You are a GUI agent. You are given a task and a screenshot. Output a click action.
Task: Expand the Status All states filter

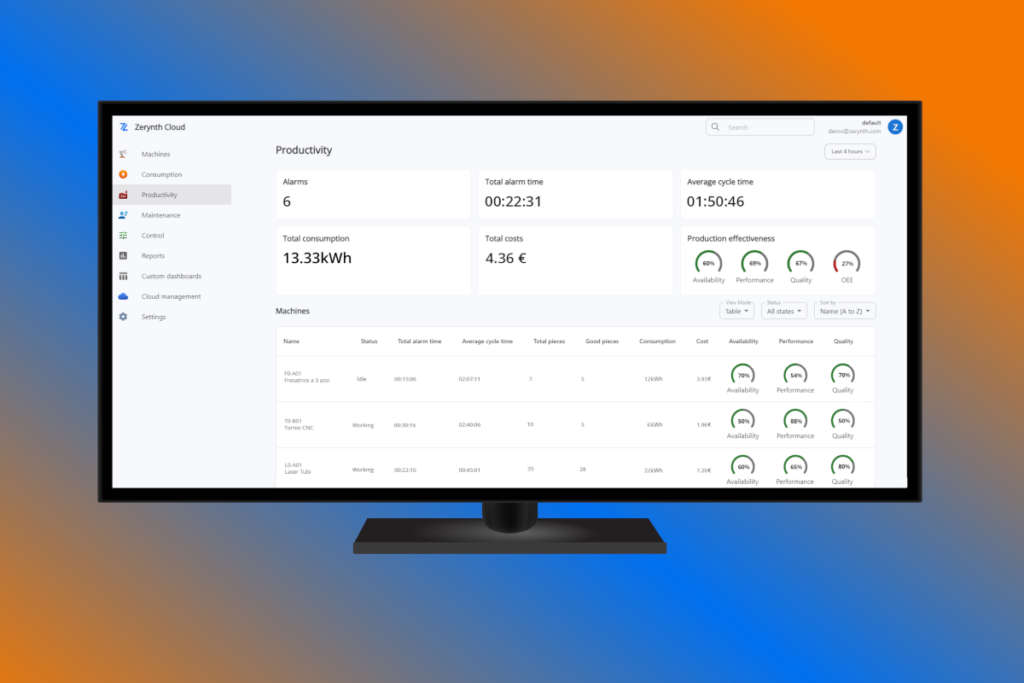point(784,311)
